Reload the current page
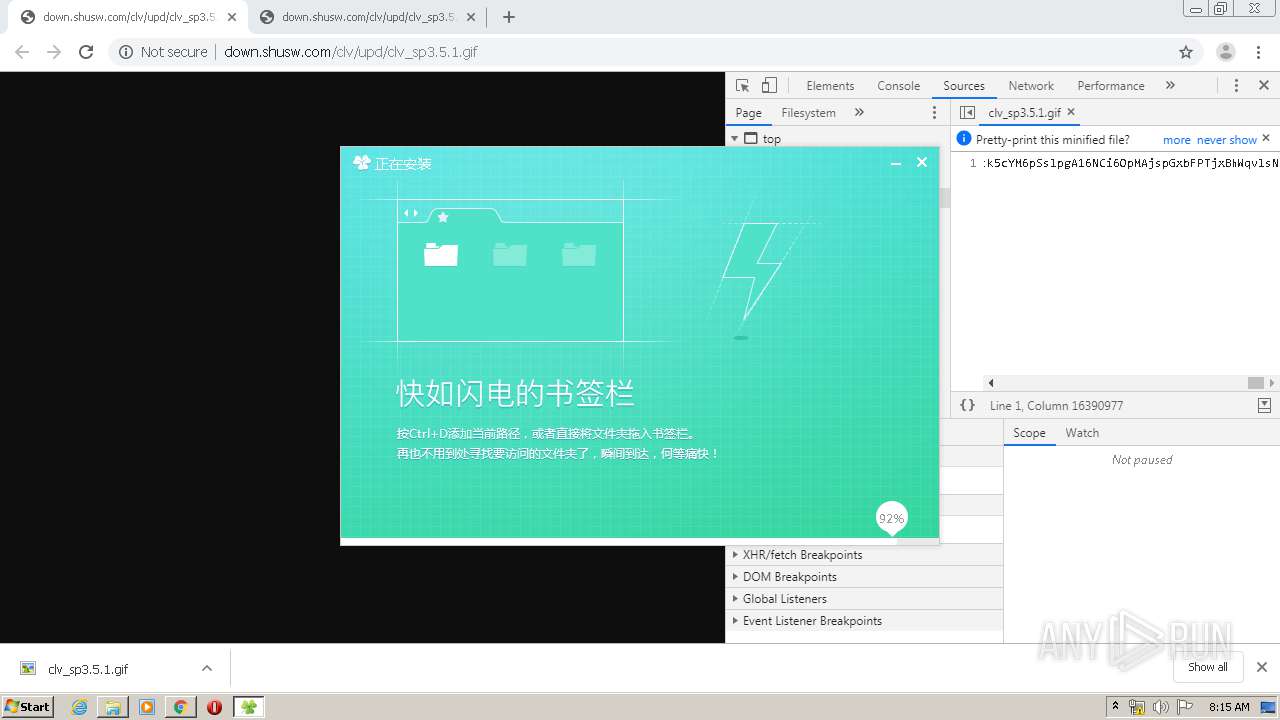Viewport: 1280px width, 720px height. [86, 52]
